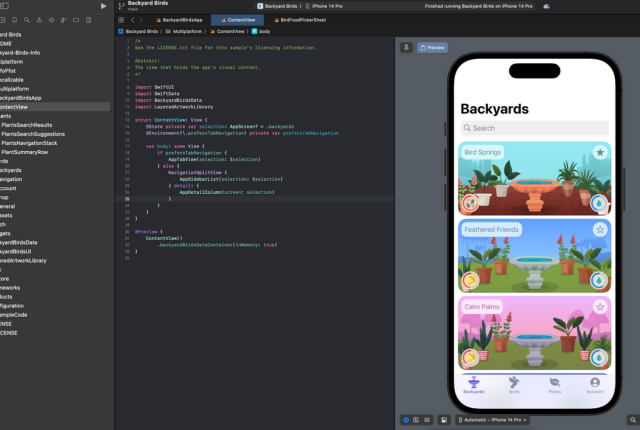Viewport: 640px width, 430px height.
Task: Click Search field in phone preview
Action: (534, 128)
